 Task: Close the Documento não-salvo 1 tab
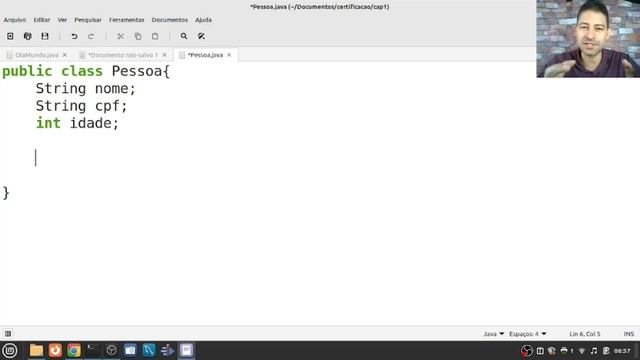(164, 55)
